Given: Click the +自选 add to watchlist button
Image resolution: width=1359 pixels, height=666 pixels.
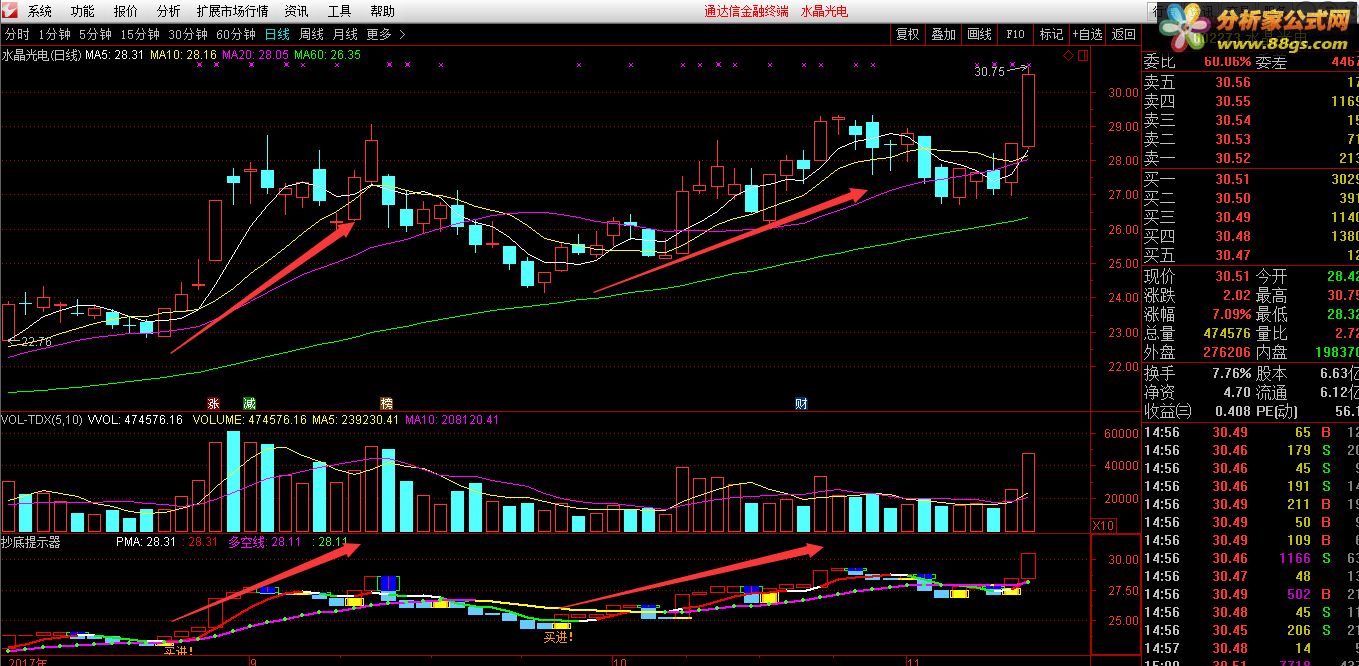Looking at the screenshot, I should click(1087, 34).
